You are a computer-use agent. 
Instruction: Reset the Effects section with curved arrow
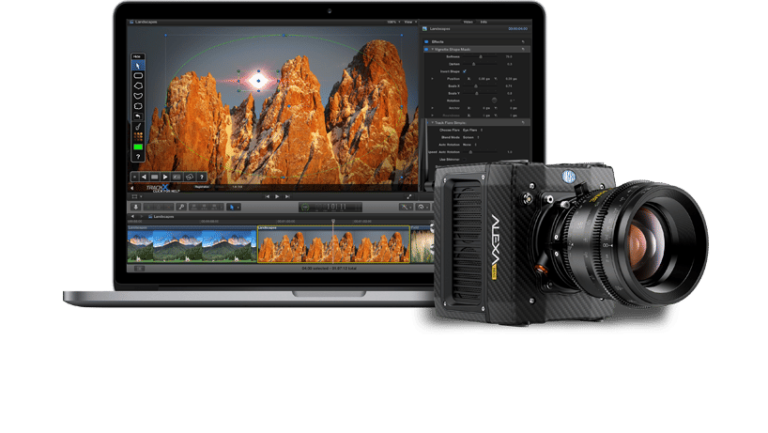point(523,42)
